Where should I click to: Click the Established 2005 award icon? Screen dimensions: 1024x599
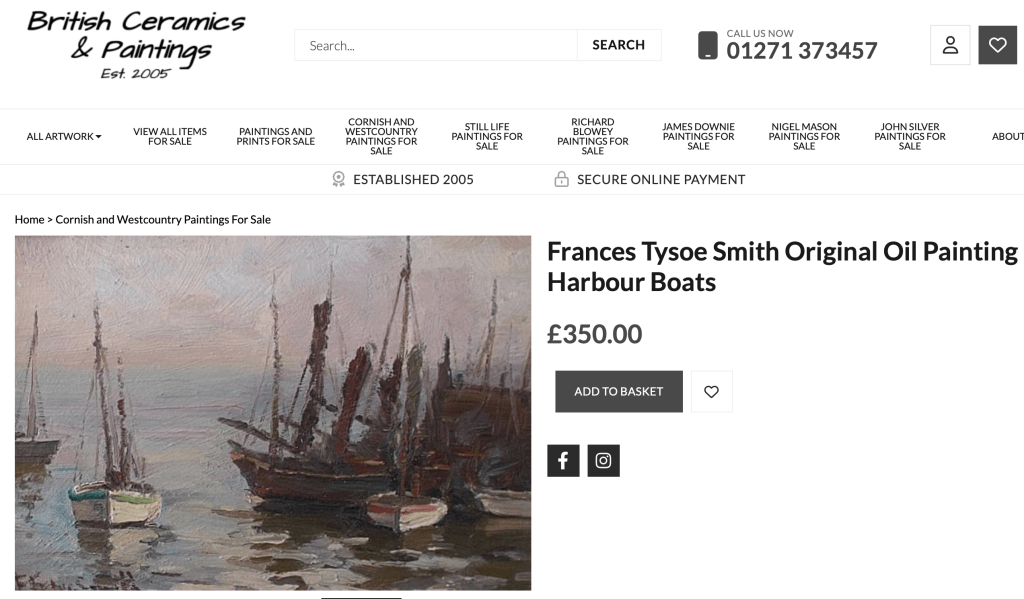point(338,179)
